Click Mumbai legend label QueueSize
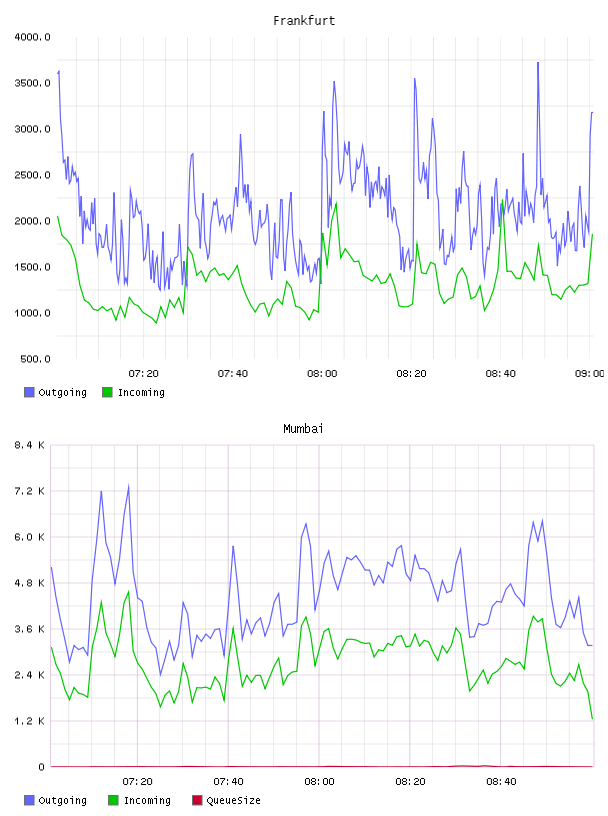The height and width of the screenshot is (816, 608). [x=233, y=800]
